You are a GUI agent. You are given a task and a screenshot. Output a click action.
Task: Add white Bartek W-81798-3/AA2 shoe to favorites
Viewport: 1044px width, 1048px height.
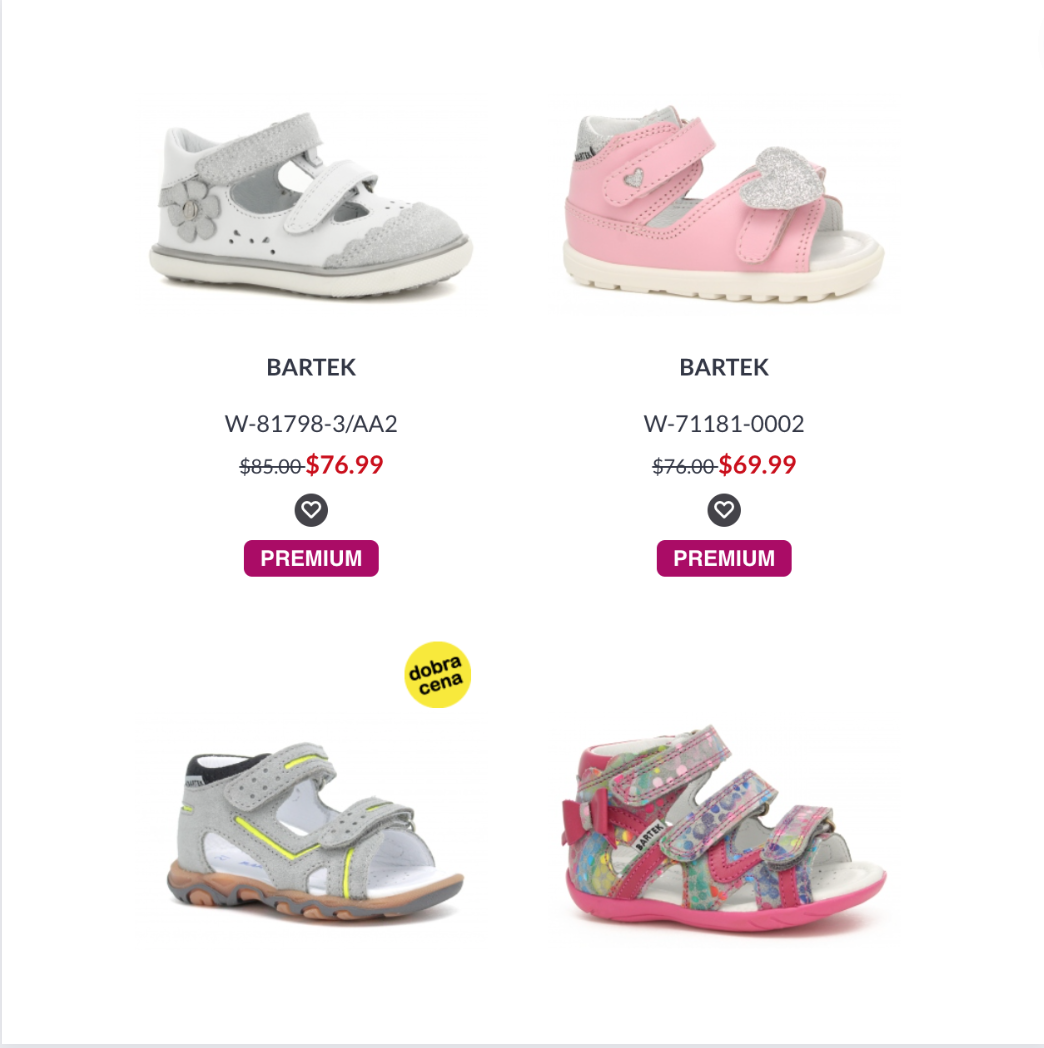click(311, 510)
